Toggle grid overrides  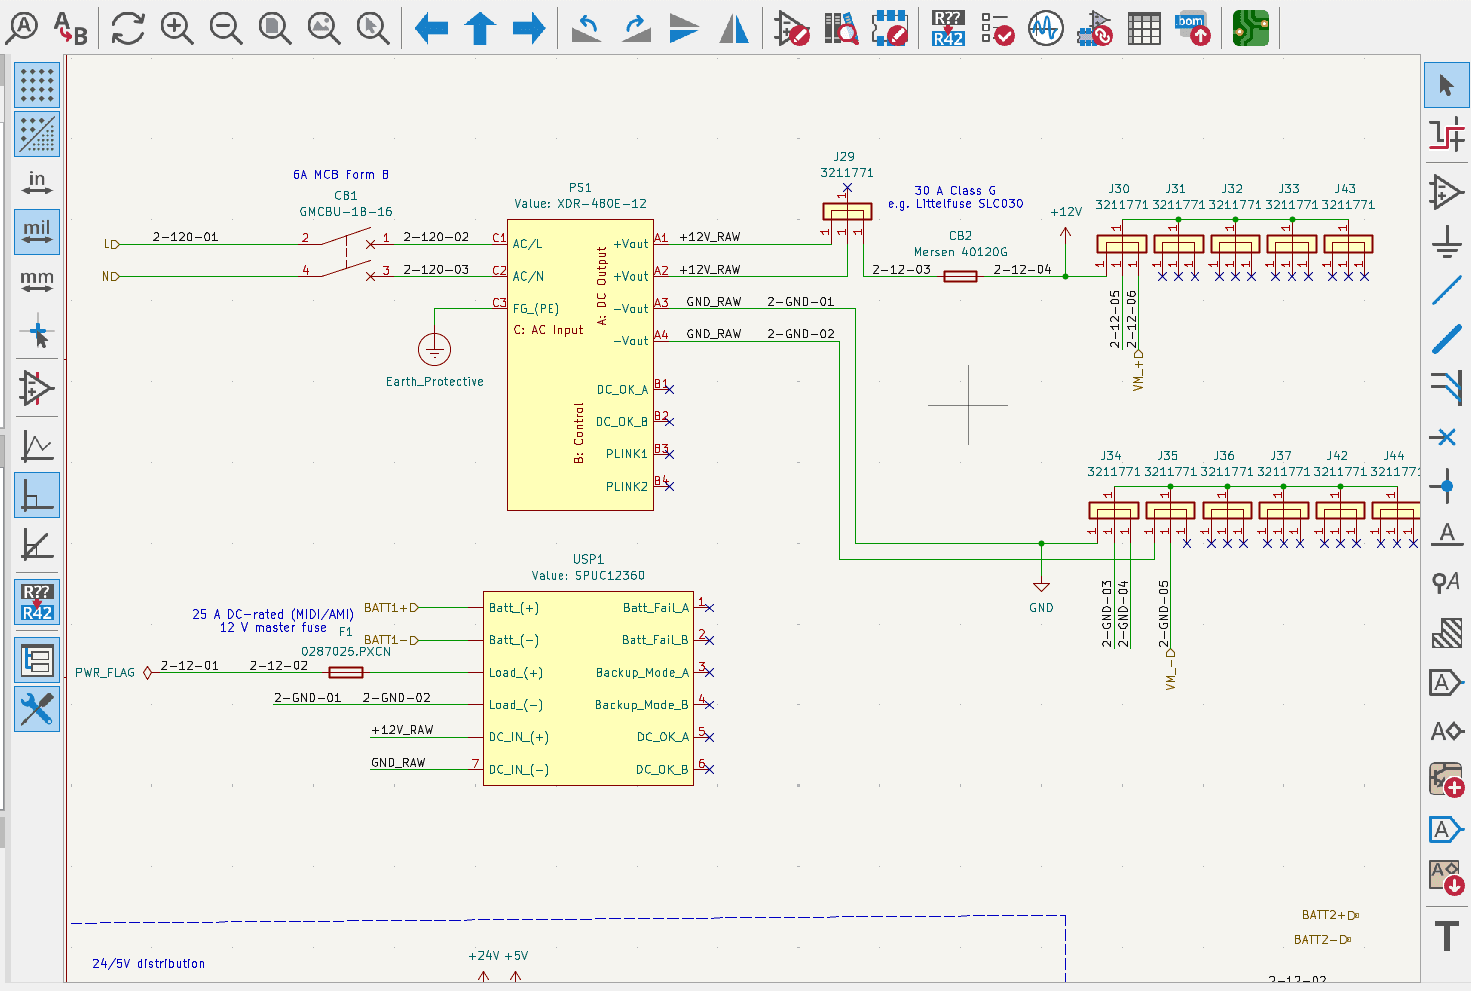coord(37,134)
